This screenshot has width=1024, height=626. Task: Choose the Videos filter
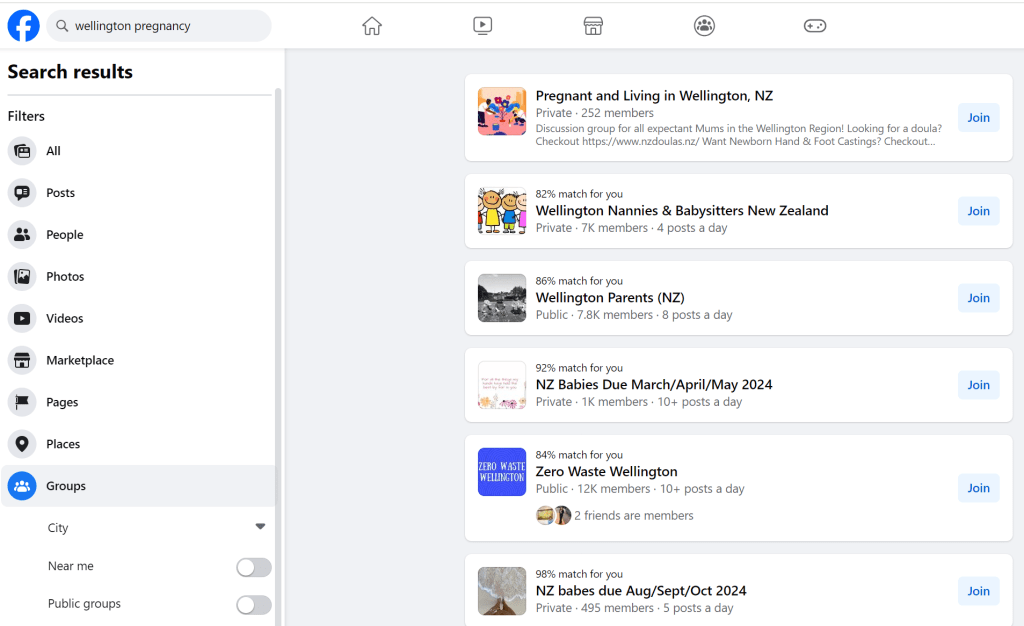65,319
